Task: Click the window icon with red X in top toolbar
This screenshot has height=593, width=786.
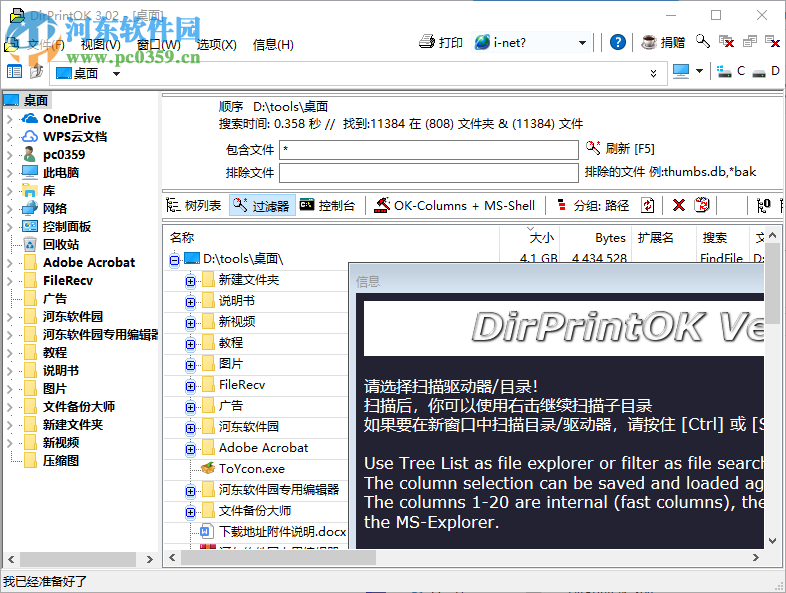Action: click(x=726, y=42)
